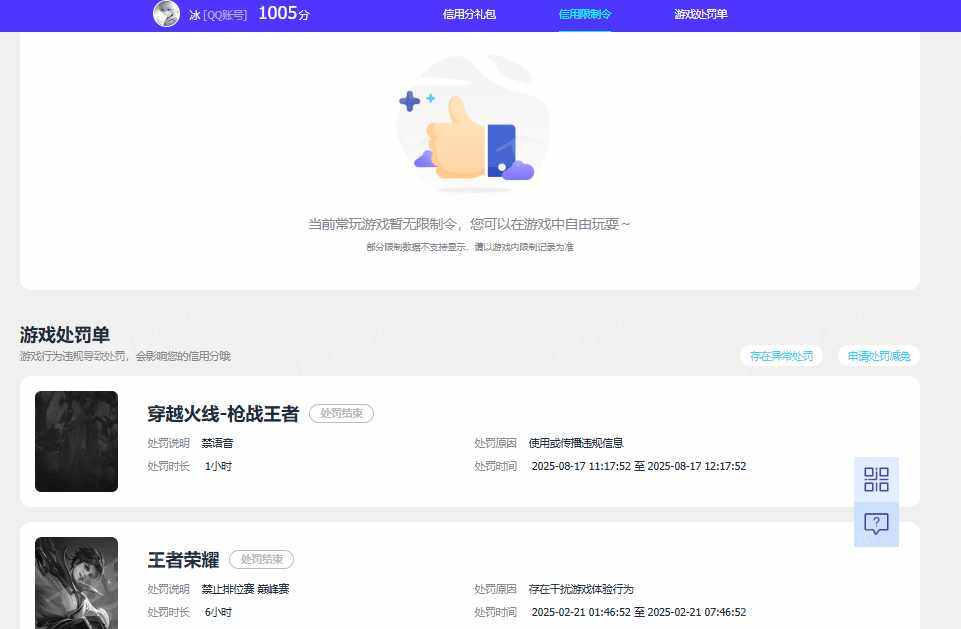Click the 游戏处罚单 section heading
961x629 pixels.
point(64,335)
